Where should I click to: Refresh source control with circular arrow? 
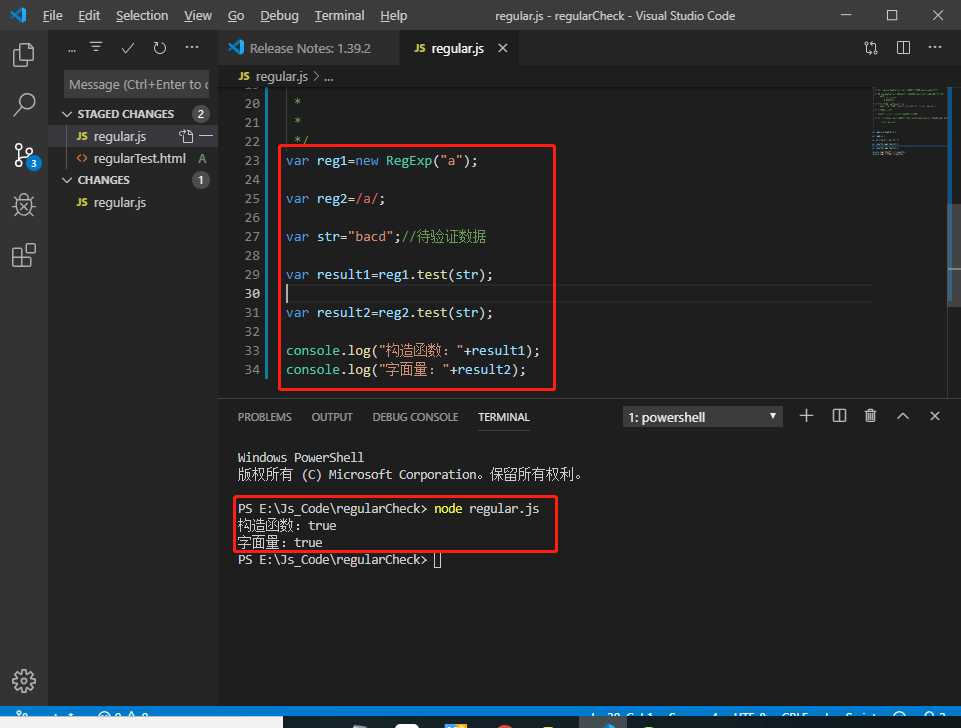click(159, 48)
